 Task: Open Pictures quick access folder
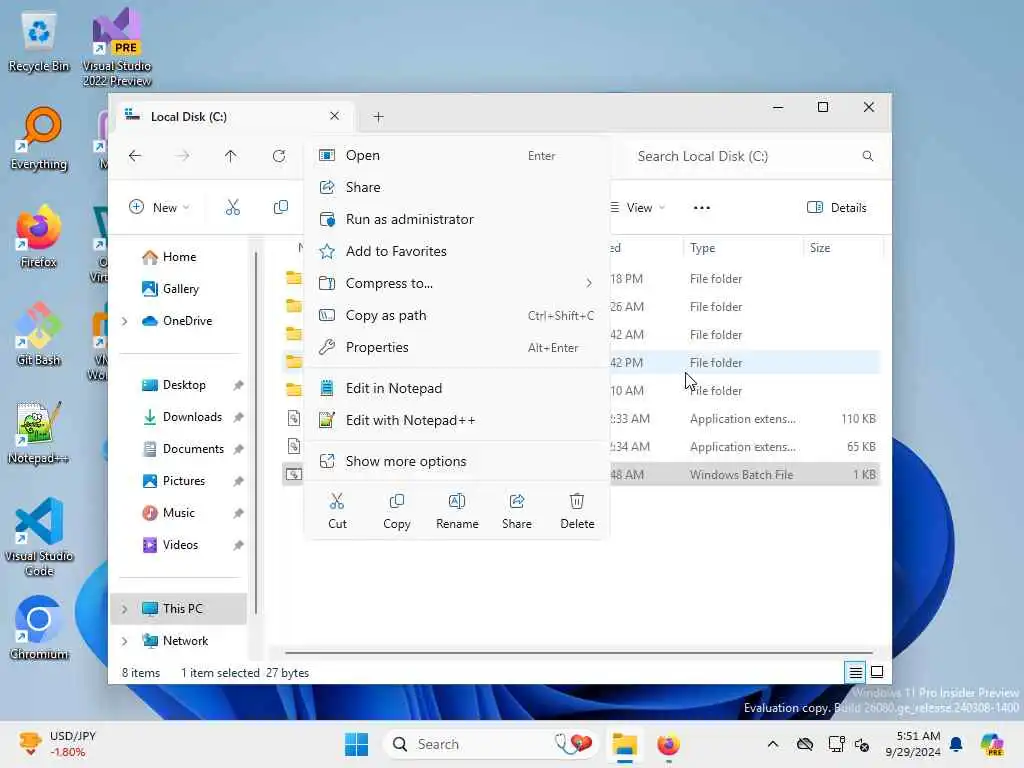(184, 481)
